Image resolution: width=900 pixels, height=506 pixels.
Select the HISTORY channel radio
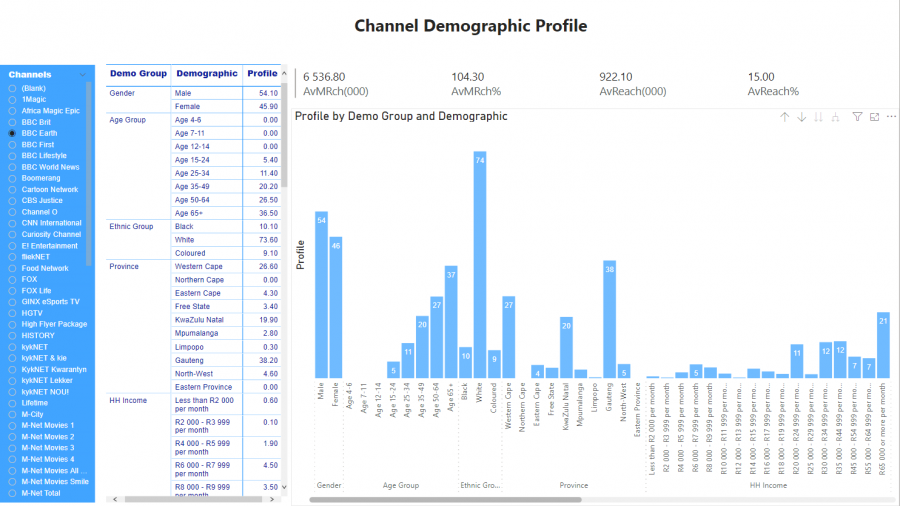click(x=12, y=336)
